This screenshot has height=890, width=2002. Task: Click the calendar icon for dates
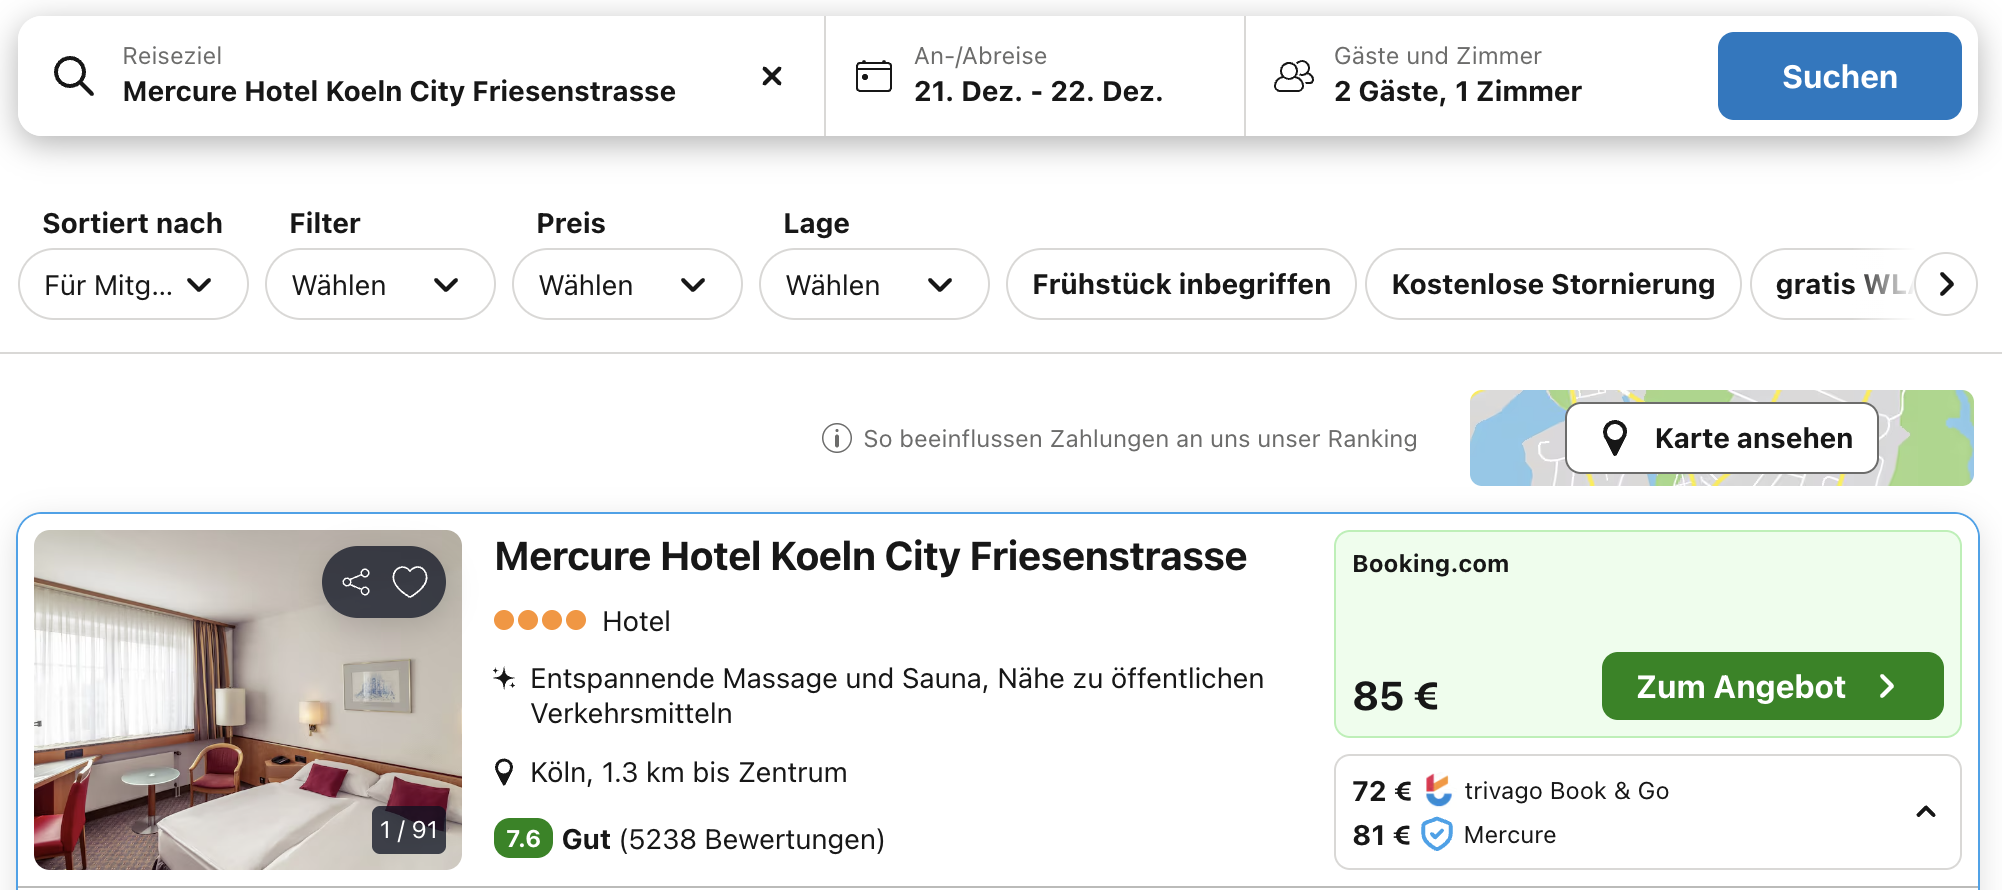(x=873, y=76)
